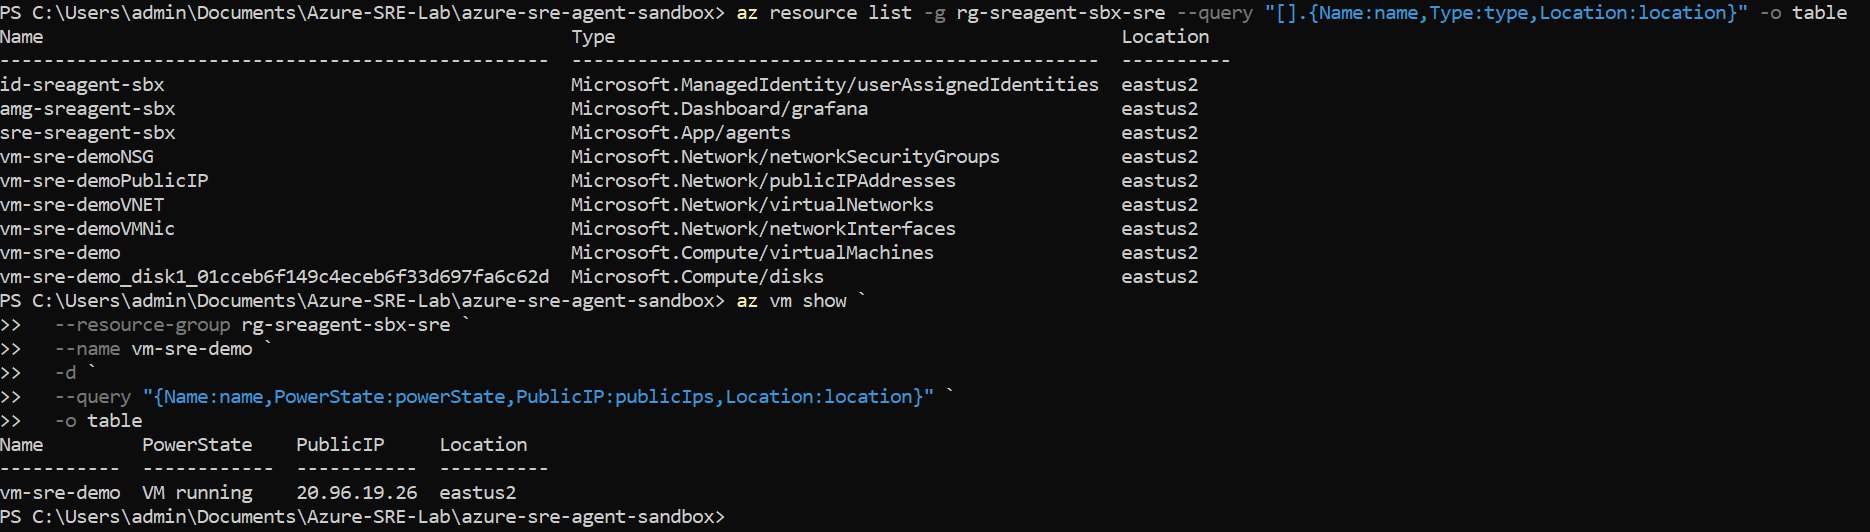Select resource name id-sreagent-sbx
The height and width of the screenshot is (532, 1870).
[82, 85]
